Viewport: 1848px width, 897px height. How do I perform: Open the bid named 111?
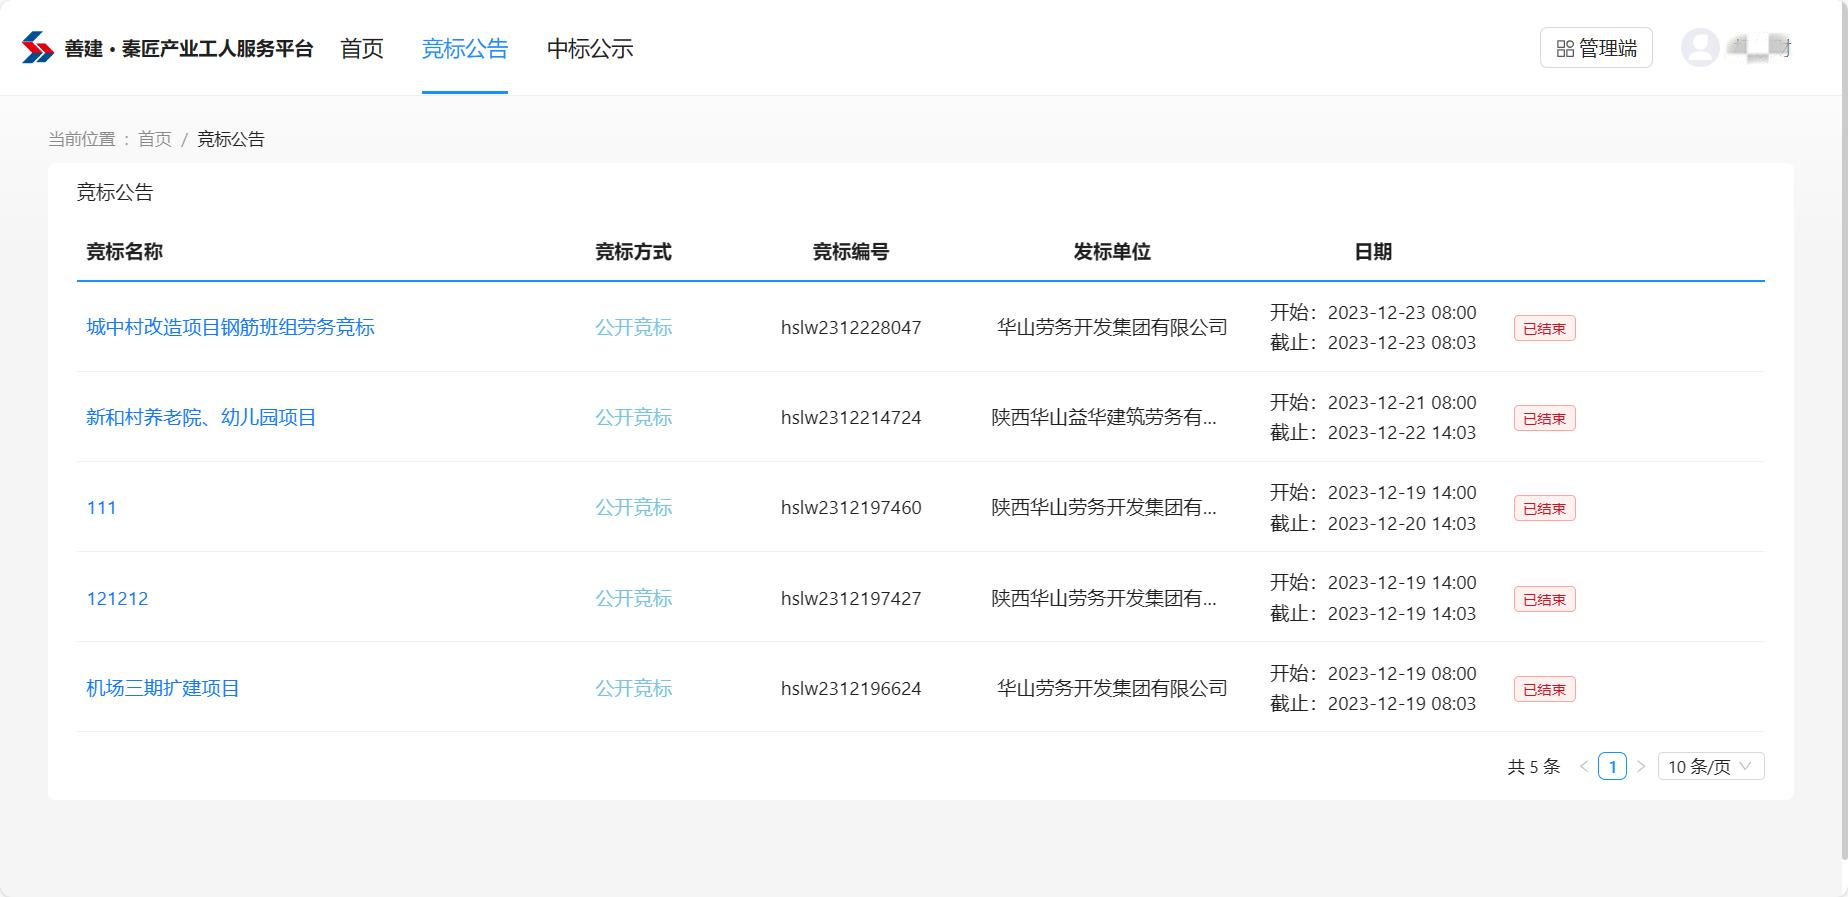tap(101, 508)
